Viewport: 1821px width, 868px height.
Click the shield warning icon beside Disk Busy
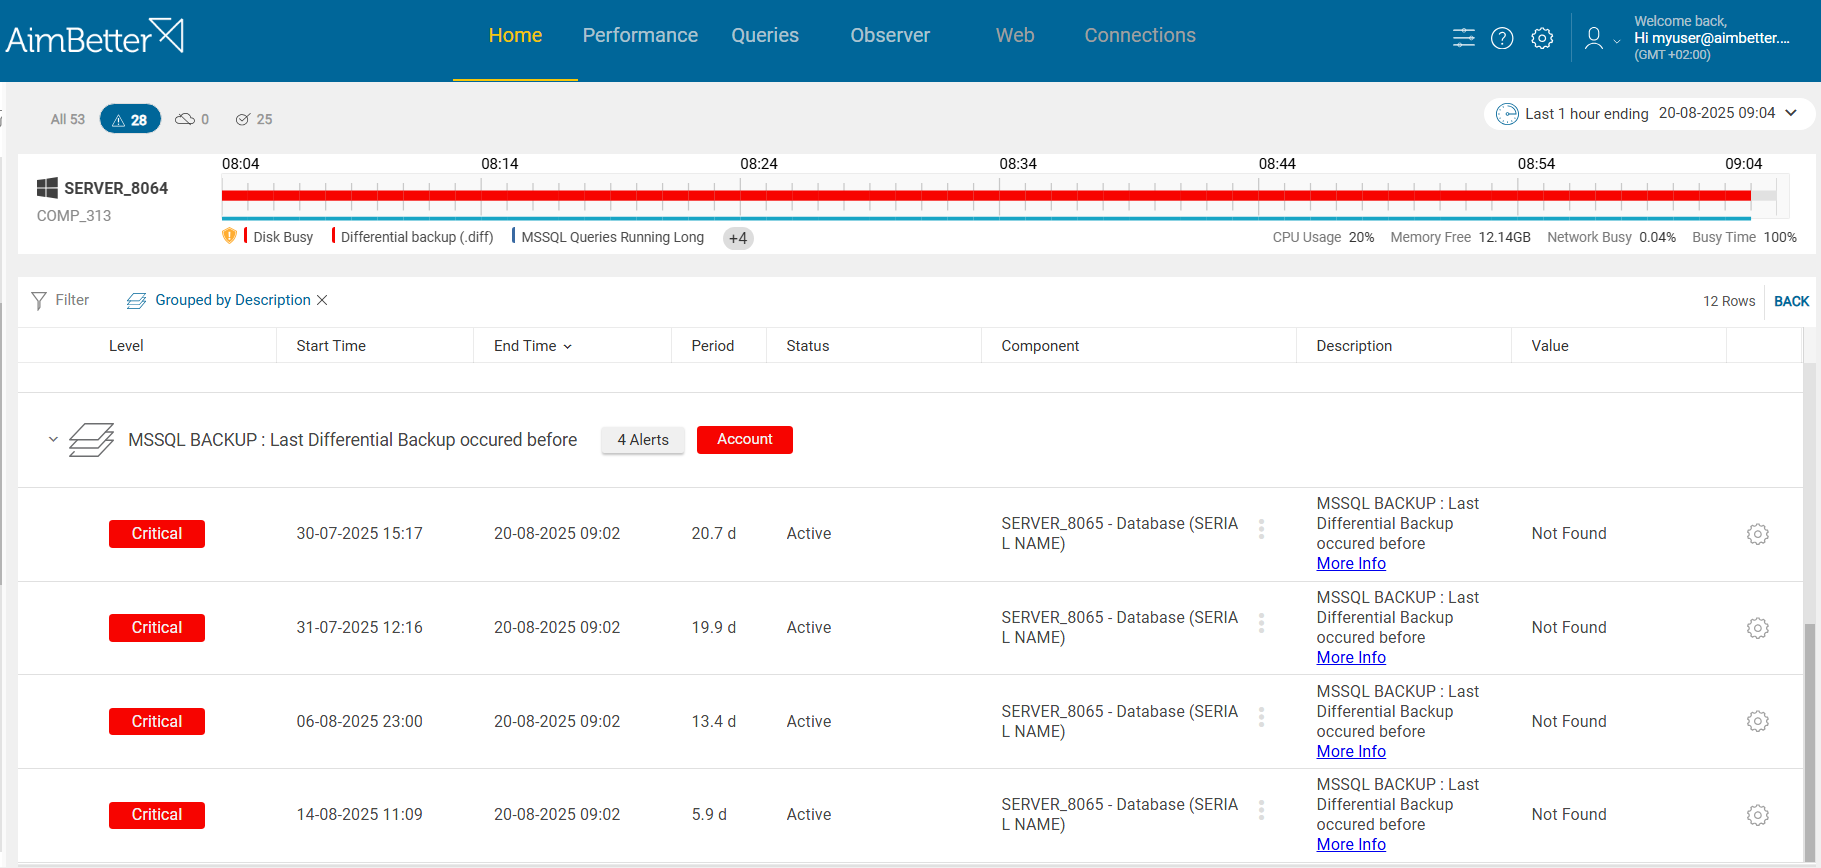[229, 236]
